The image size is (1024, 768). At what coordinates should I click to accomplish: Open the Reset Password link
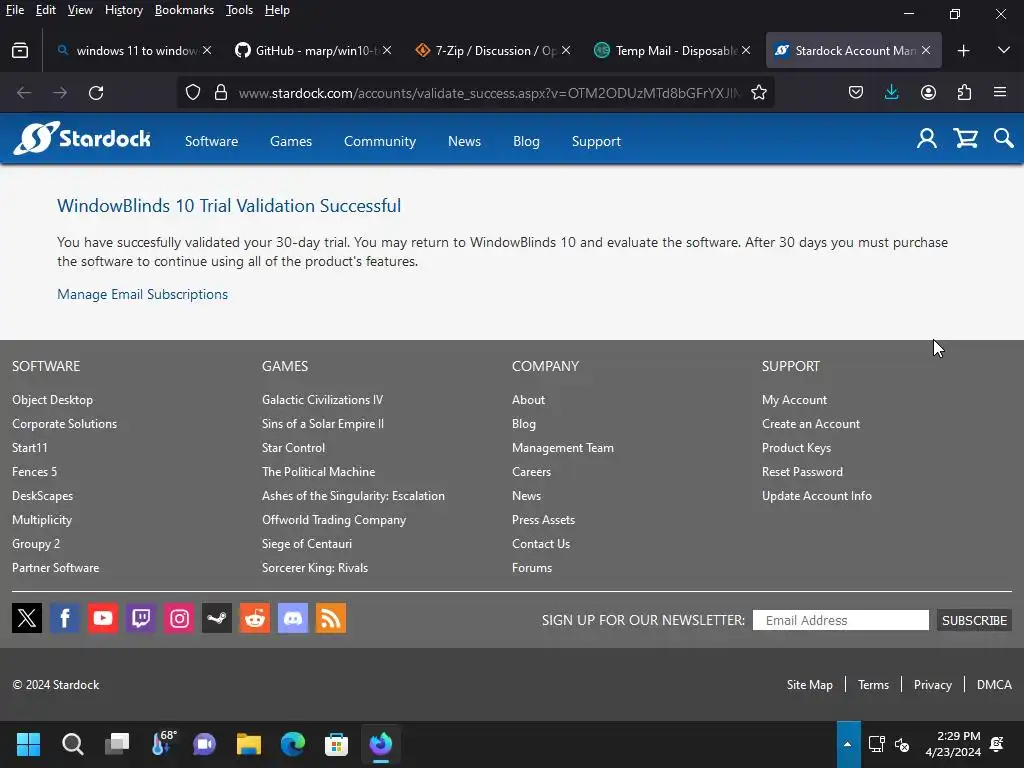(802, 472)
